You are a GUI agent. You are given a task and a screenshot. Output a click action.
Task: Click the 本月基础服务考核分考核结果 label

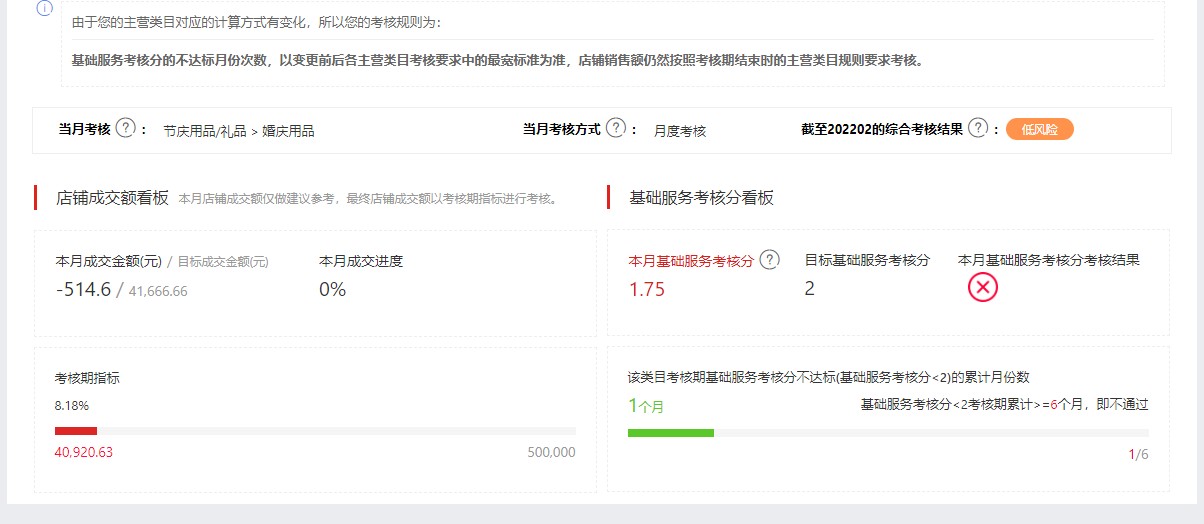1049,260
